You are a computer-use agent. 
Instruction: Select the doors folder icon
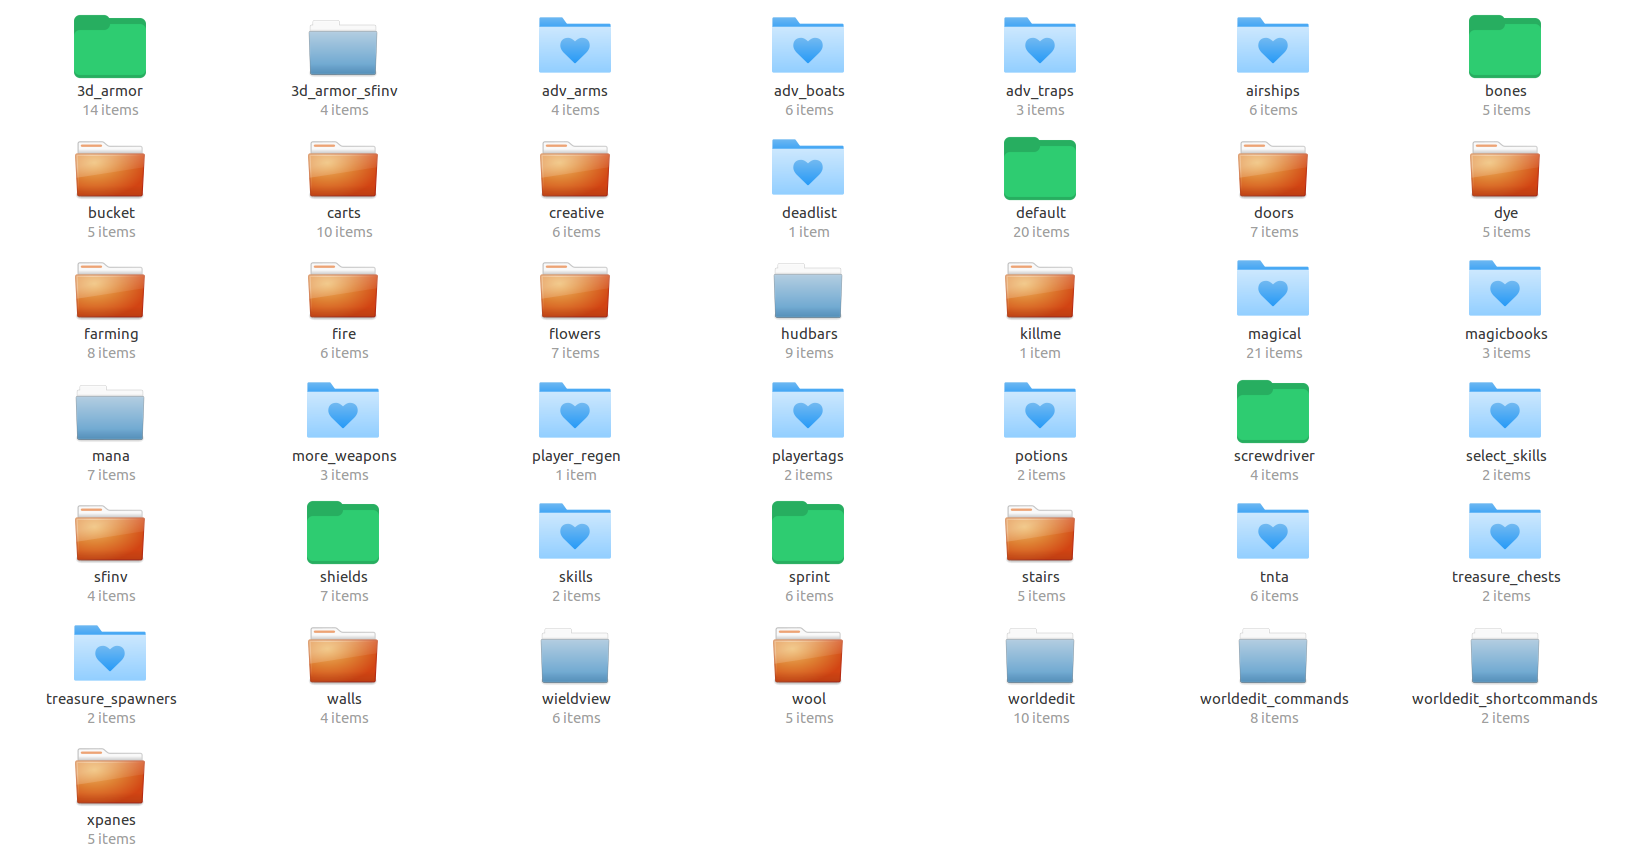pyautogui.click(x=1273, y=169)
